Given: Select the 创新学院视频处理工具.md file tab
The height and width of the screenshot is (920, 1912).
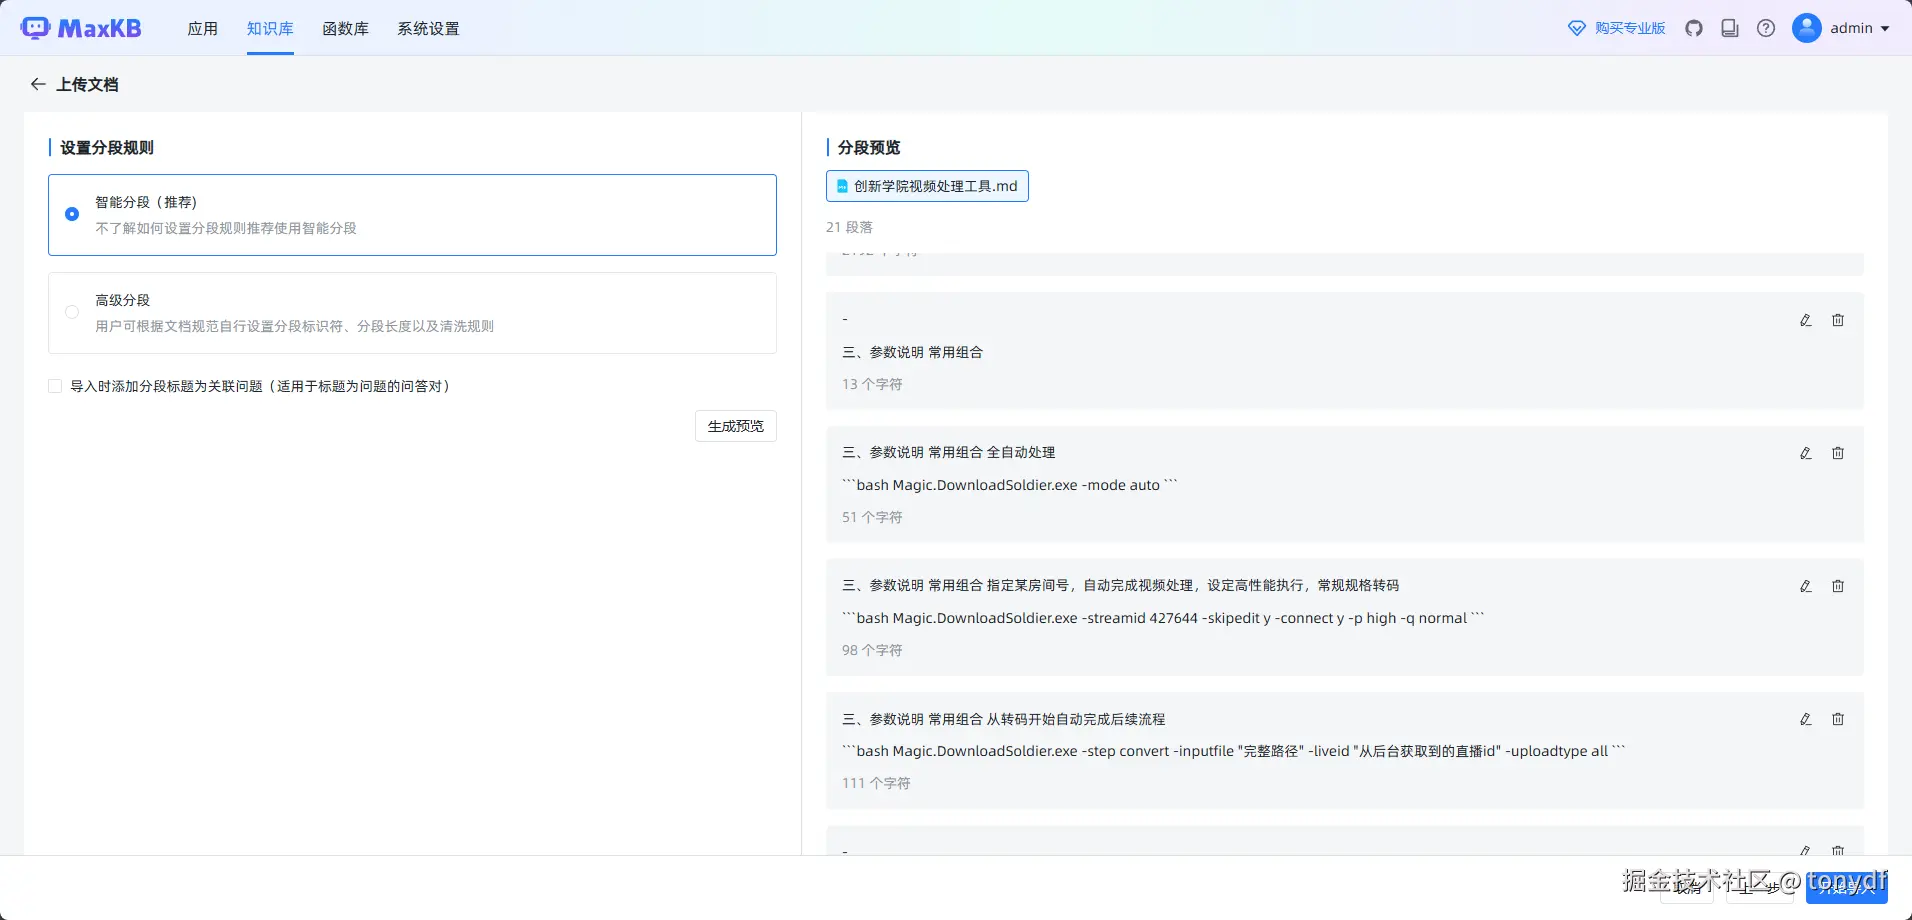Looking at the screenshot, I should pos(927,186).
